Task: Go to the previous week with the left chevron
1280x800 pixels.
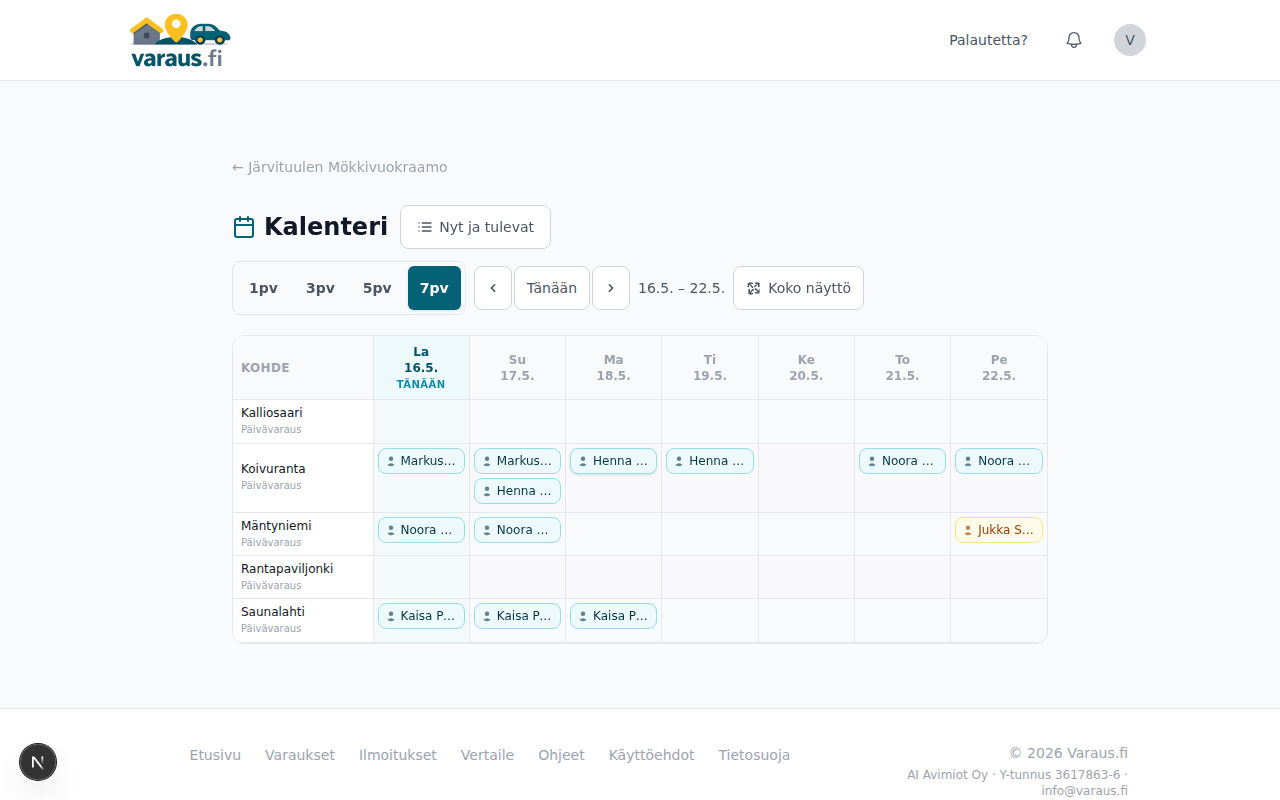Action: pos(493,288)
